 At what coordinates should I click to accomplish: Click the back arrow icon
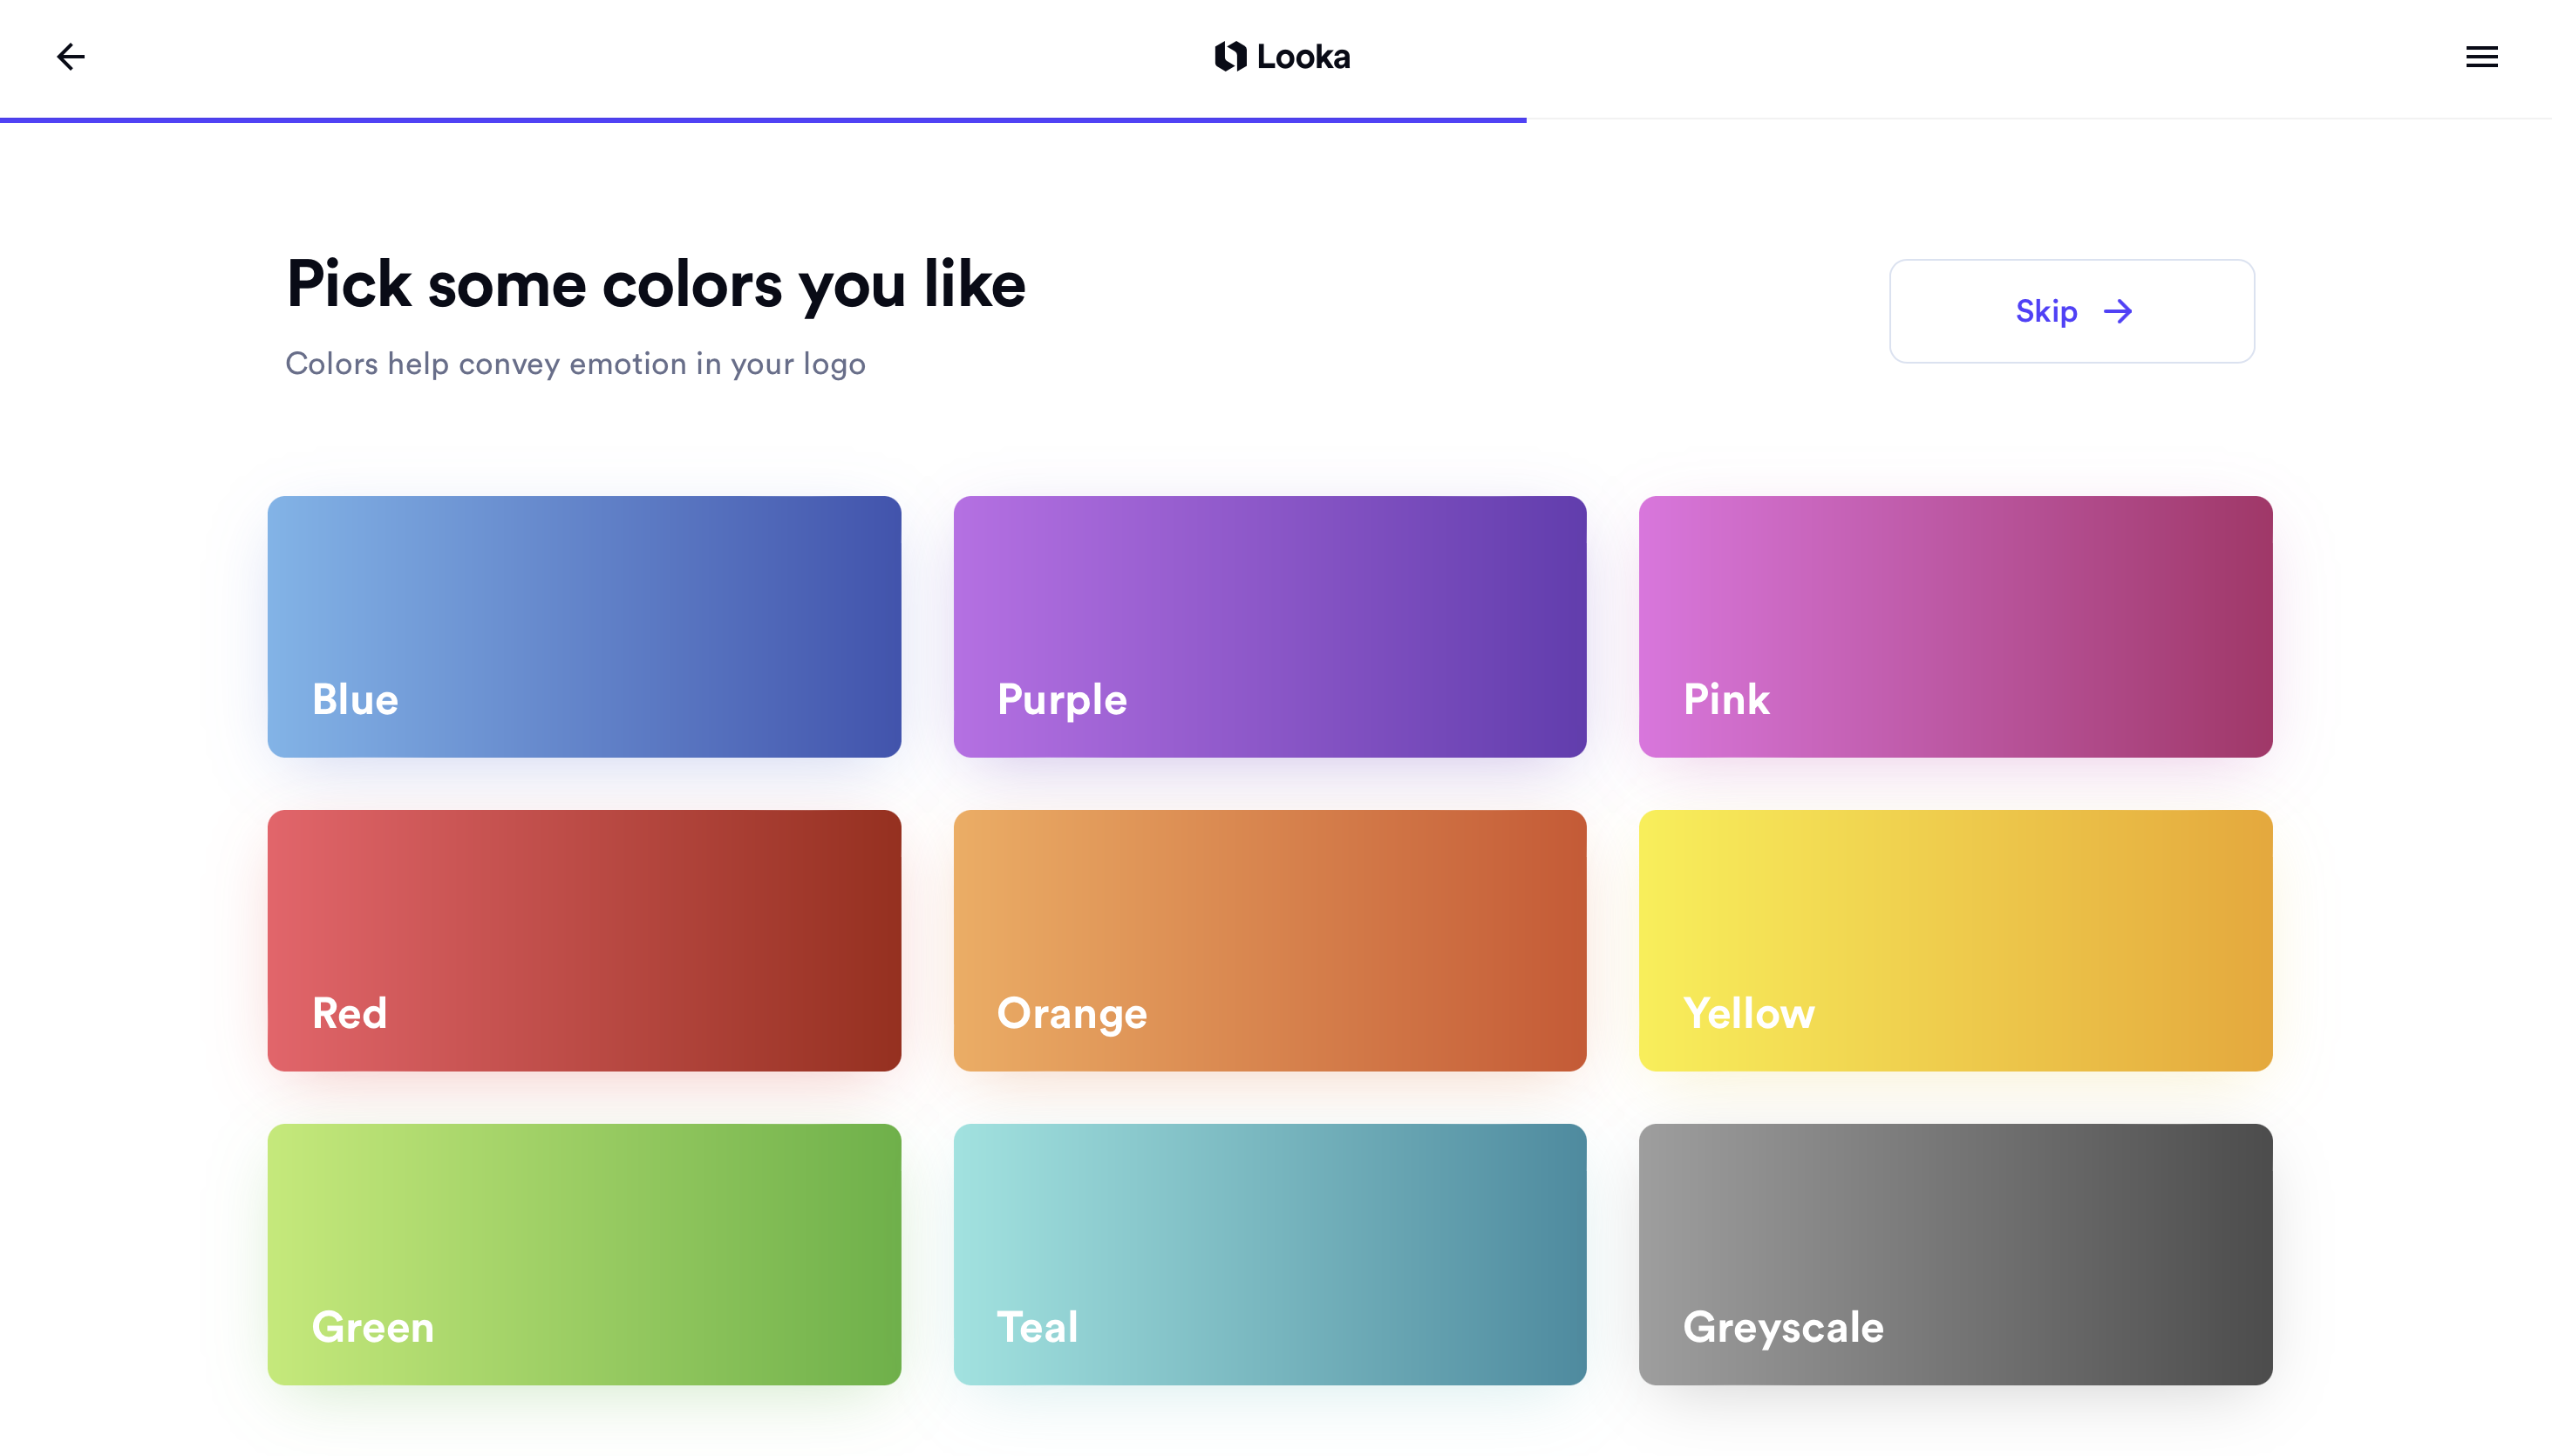click(70, 57)
